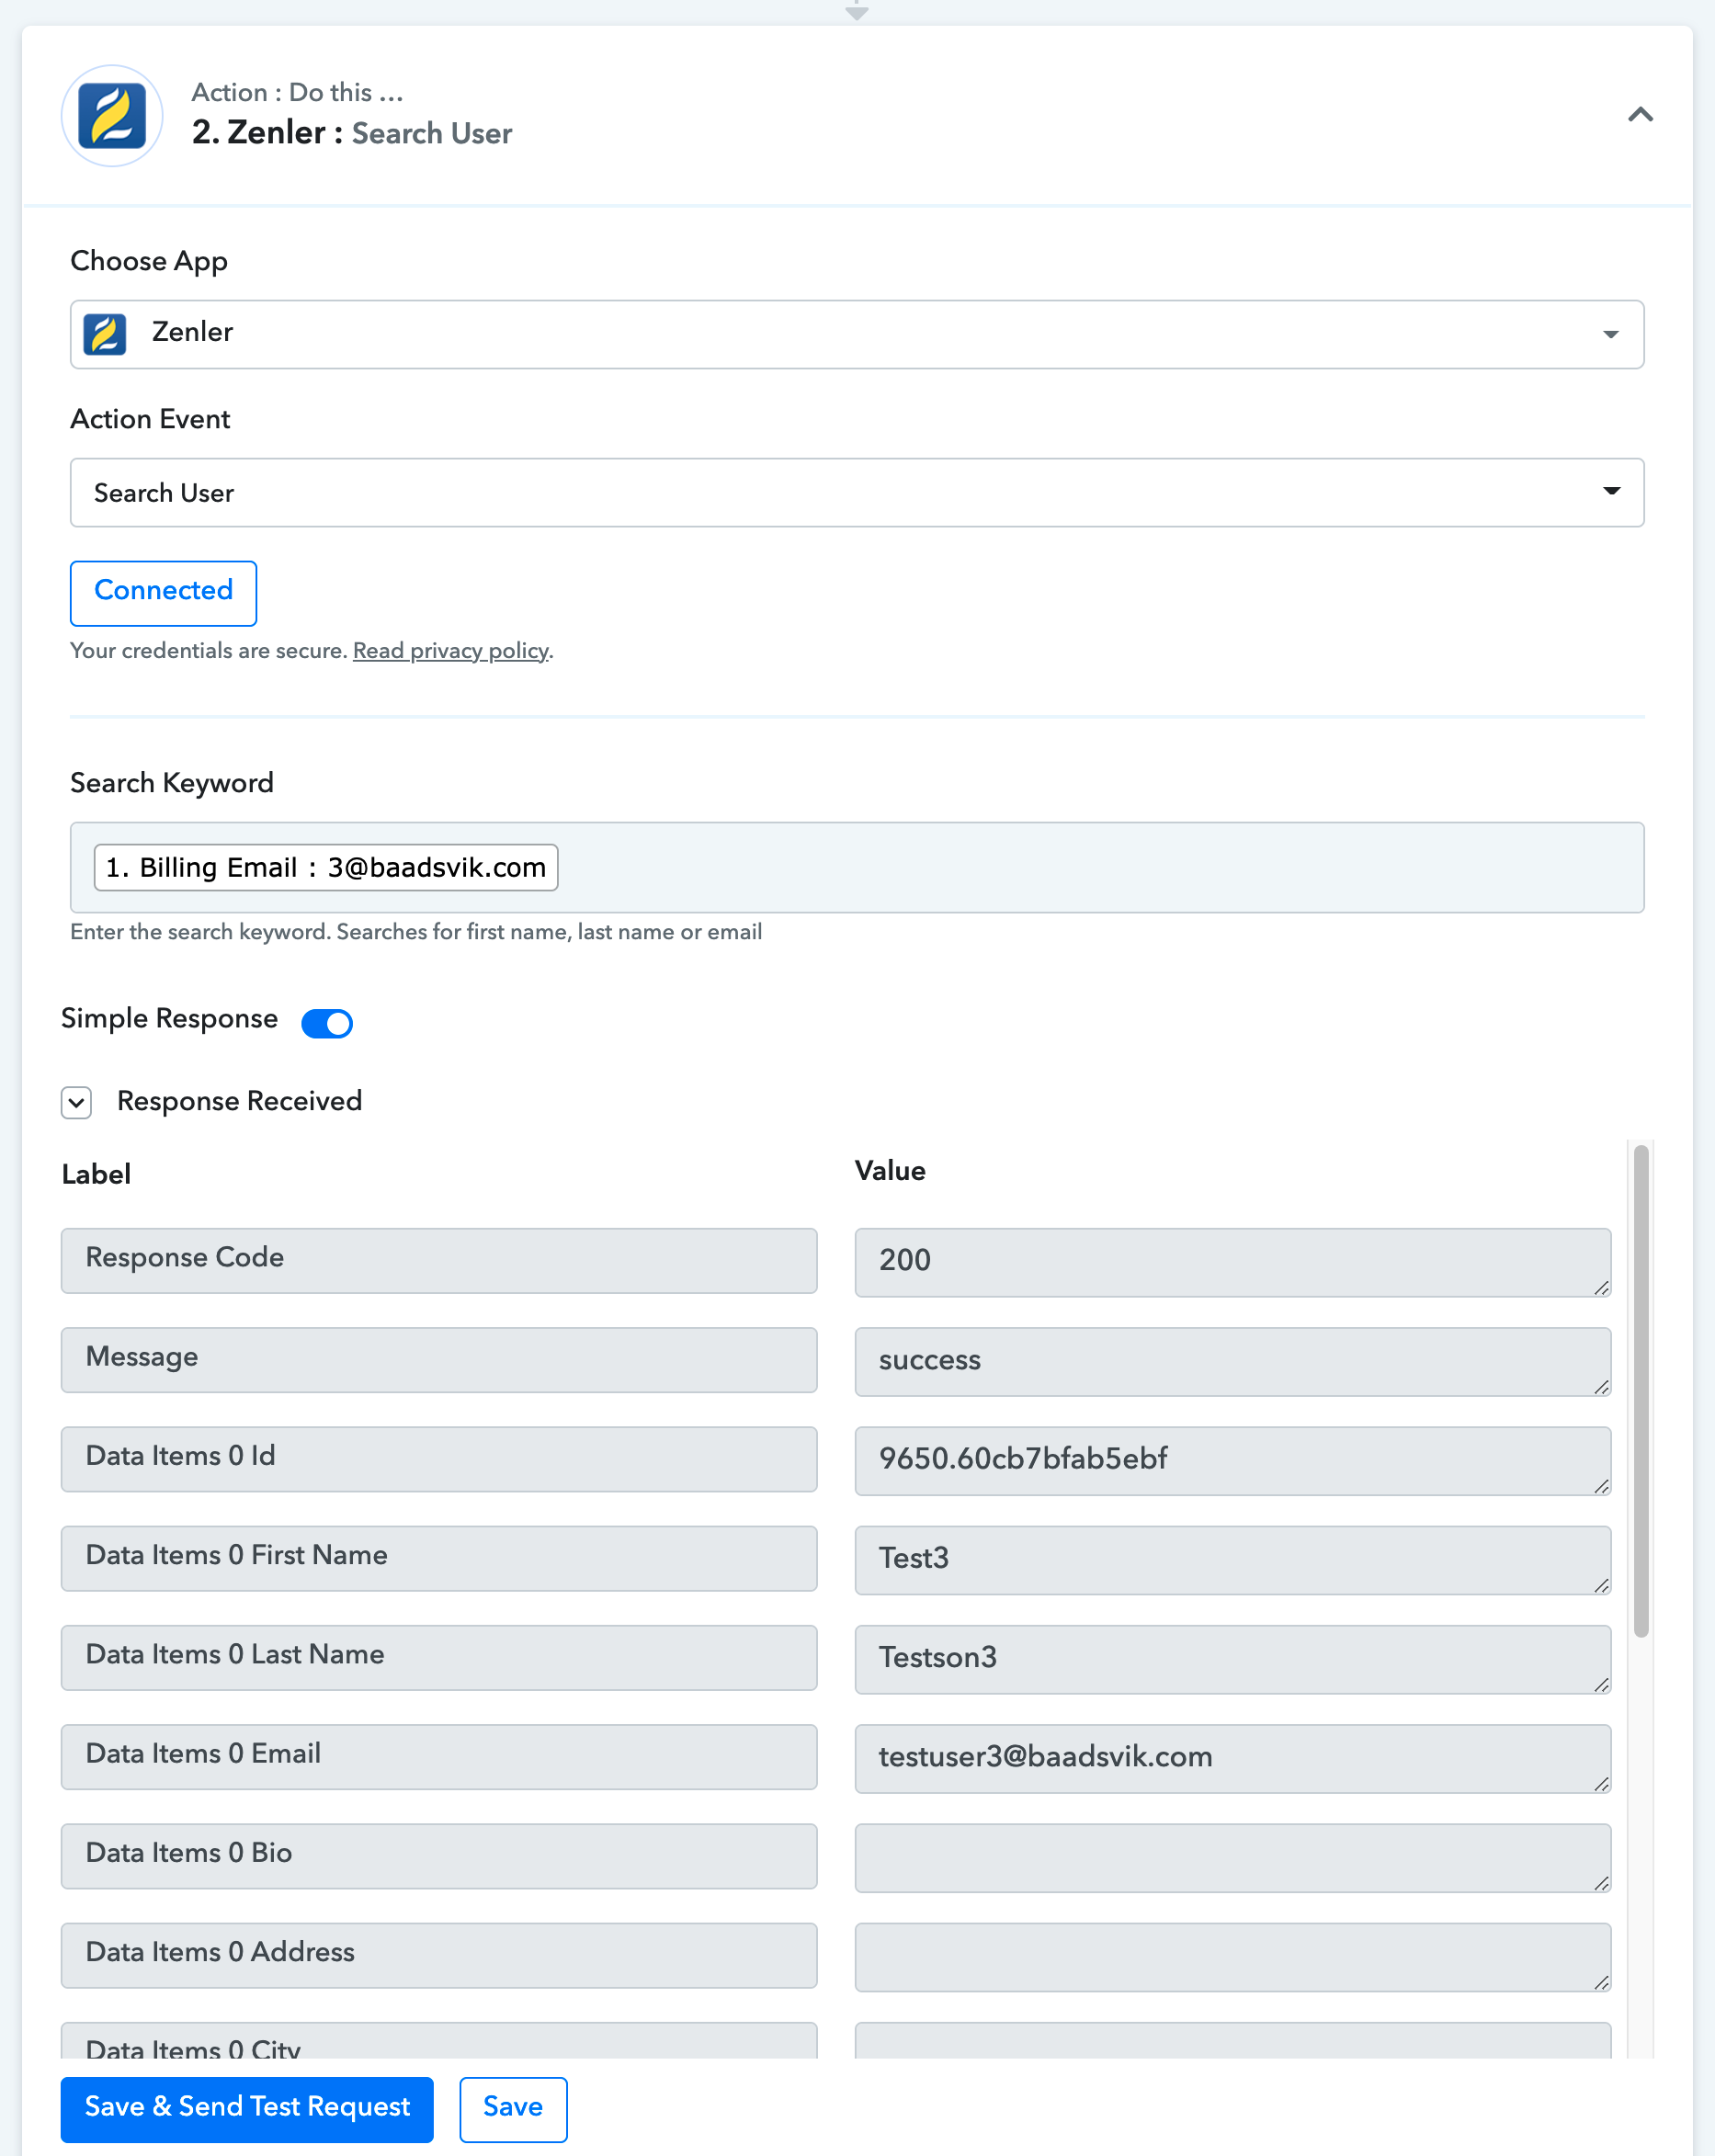Click the resize handle of Last Name value
Viewport: 1715px width, 2156px height.
(1601, 1685)
